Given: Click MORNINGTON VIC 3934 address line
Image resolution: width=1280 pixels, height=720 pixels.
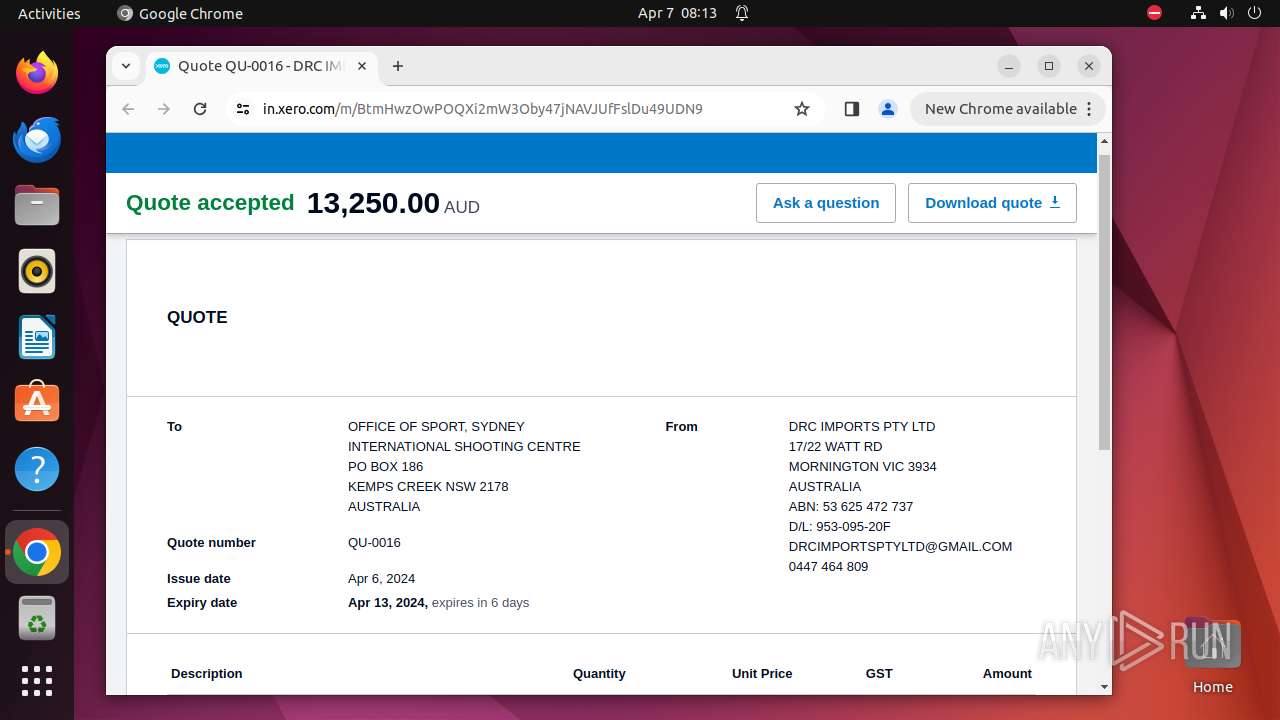Looking at the screenshot, I should [x=863, y=466].
